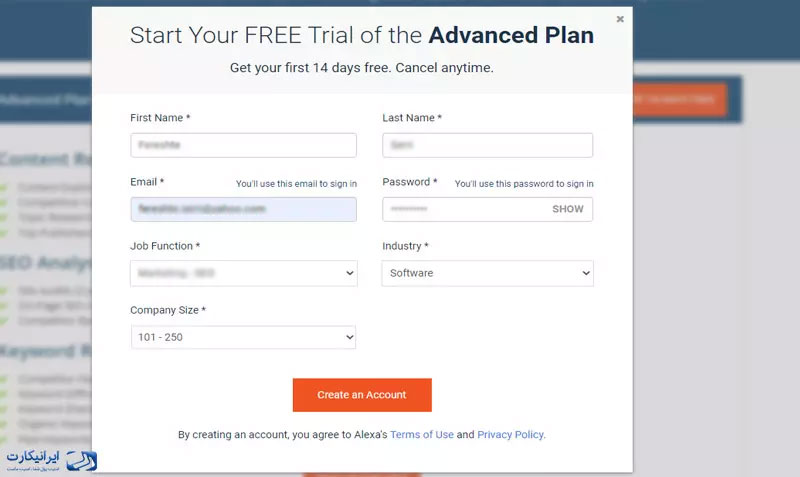This screenshot has width=800, height=477.
Task: Expand the Industry dropdown showing Software
Action: pos(488,273)
